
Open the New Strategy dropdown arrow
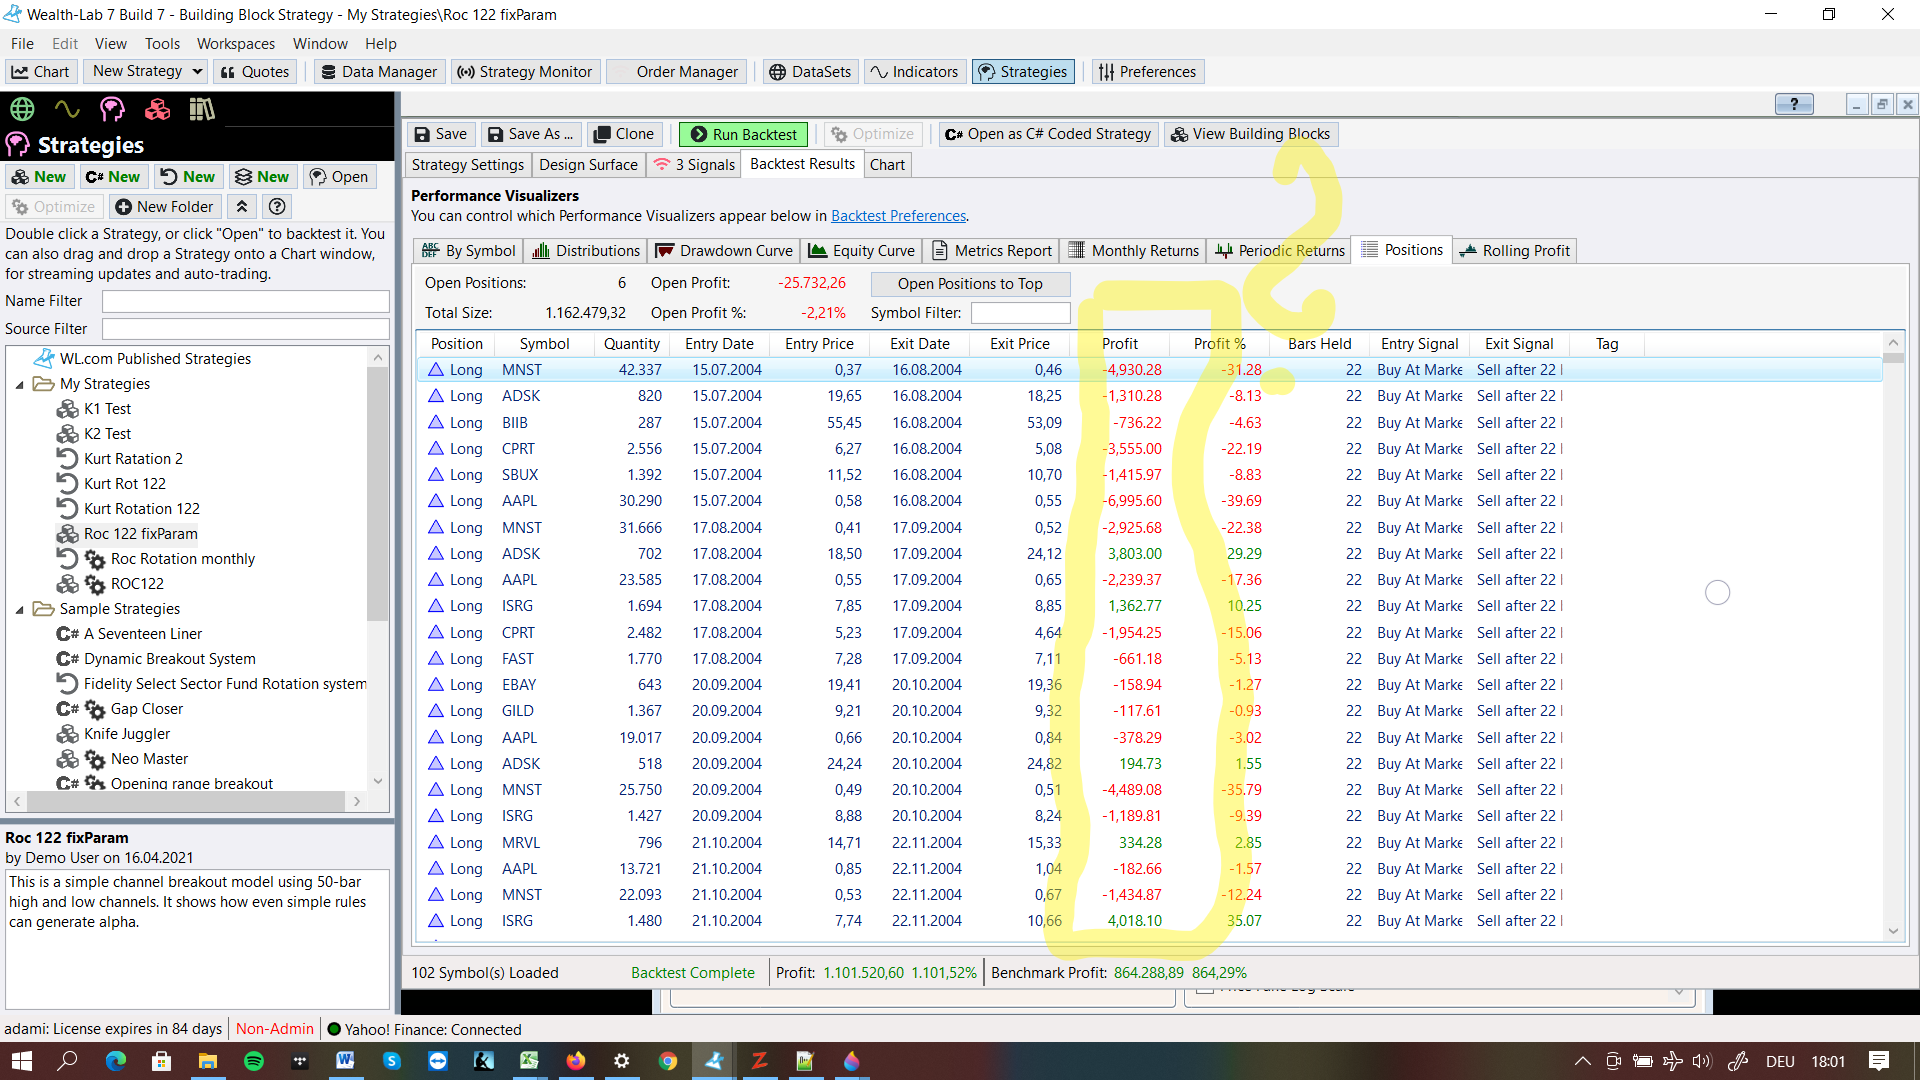coord(197,71)
